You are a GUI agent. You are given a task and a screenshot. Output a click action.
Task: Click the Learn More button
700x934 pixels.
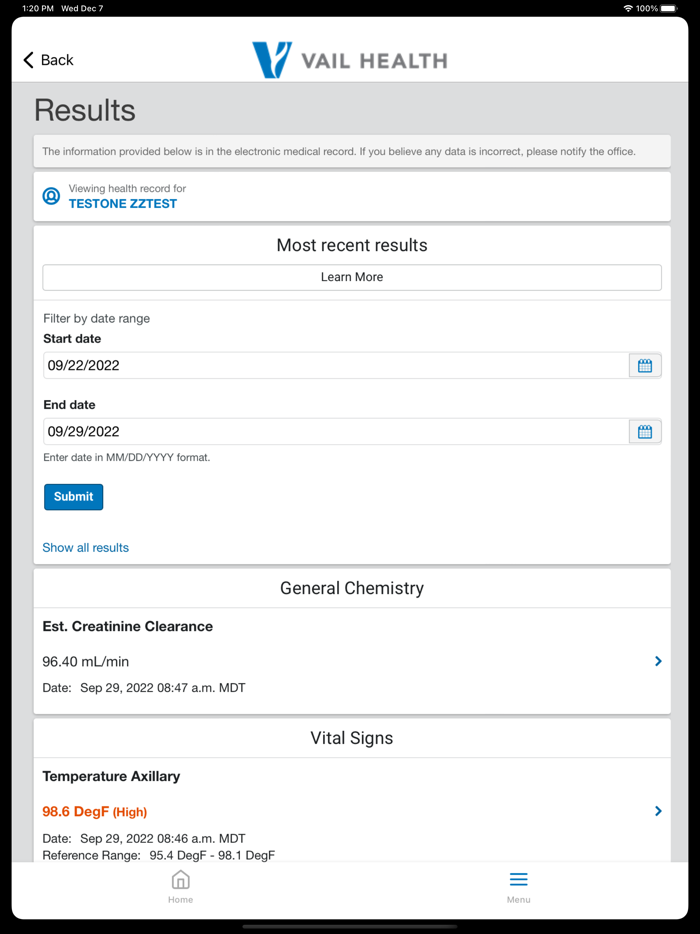pos(351,277)
